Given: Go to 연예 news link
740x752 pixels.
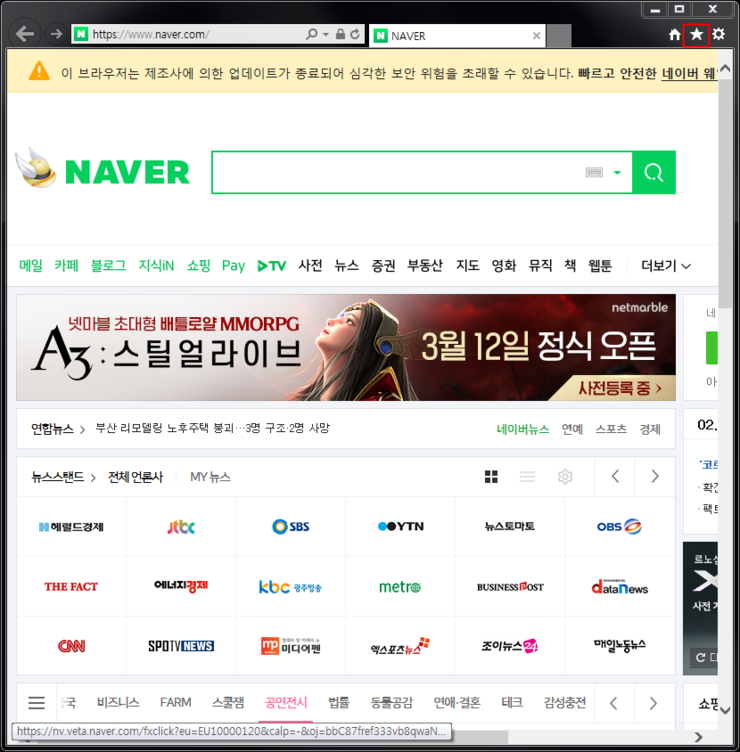Looking at the screenshot, I should [572, 429].
